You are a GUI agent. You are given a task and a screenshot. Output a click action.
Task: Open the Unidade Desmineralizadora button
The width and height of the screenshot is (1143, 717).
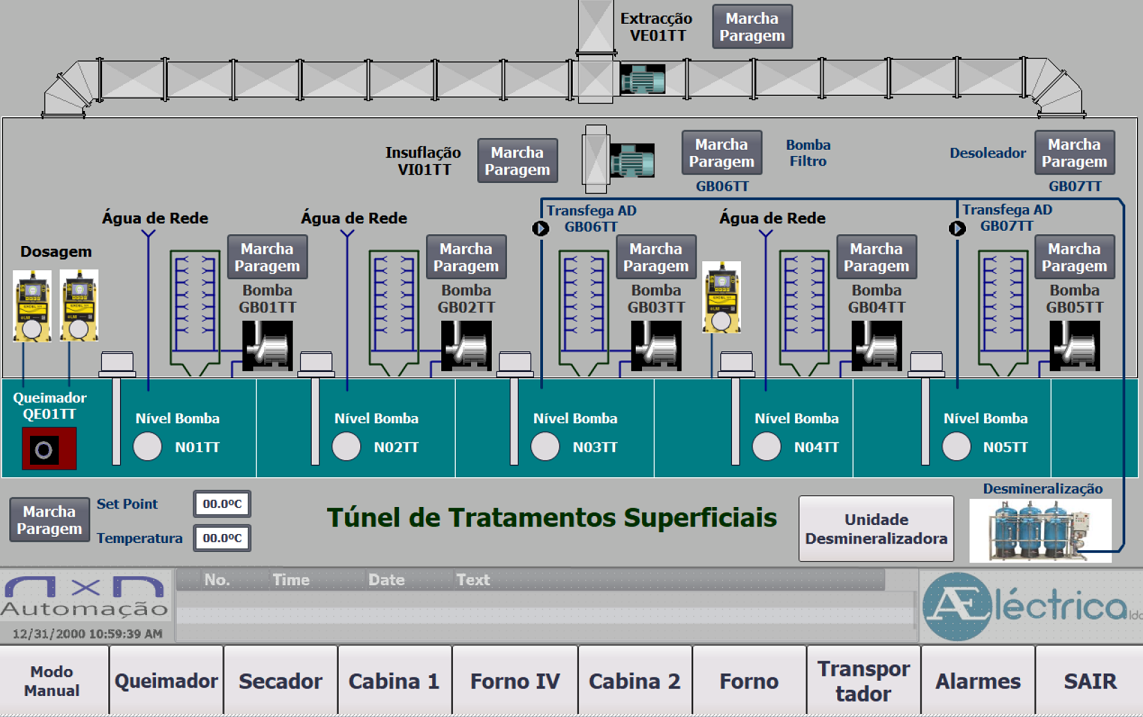pyautogui.click(x=876, y=529)
